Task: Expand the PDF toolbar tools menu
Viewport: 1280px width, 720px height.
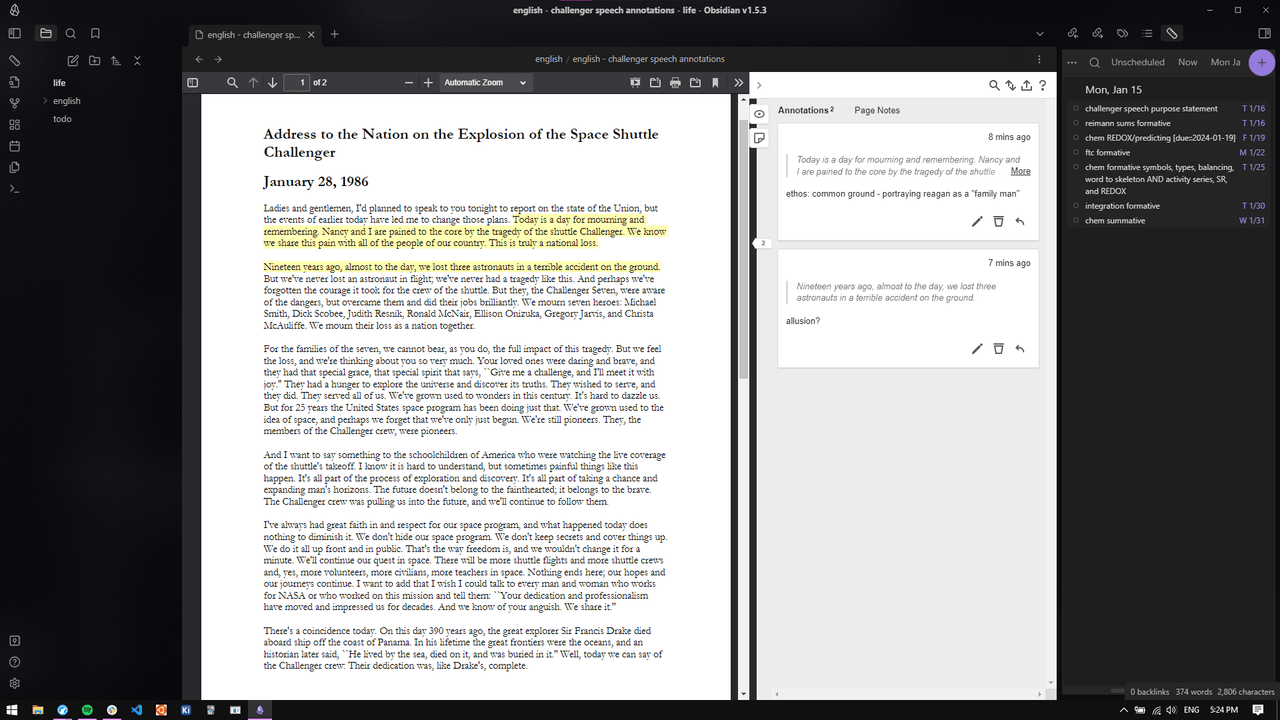Action: point(738,83)
